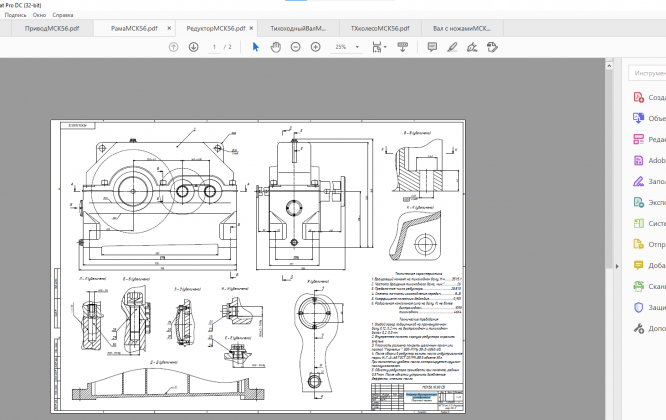Open the Protect shield tool in right panel
Image resolution: width=666 pixels, height=420 pixels.
[x=639, y=307]
